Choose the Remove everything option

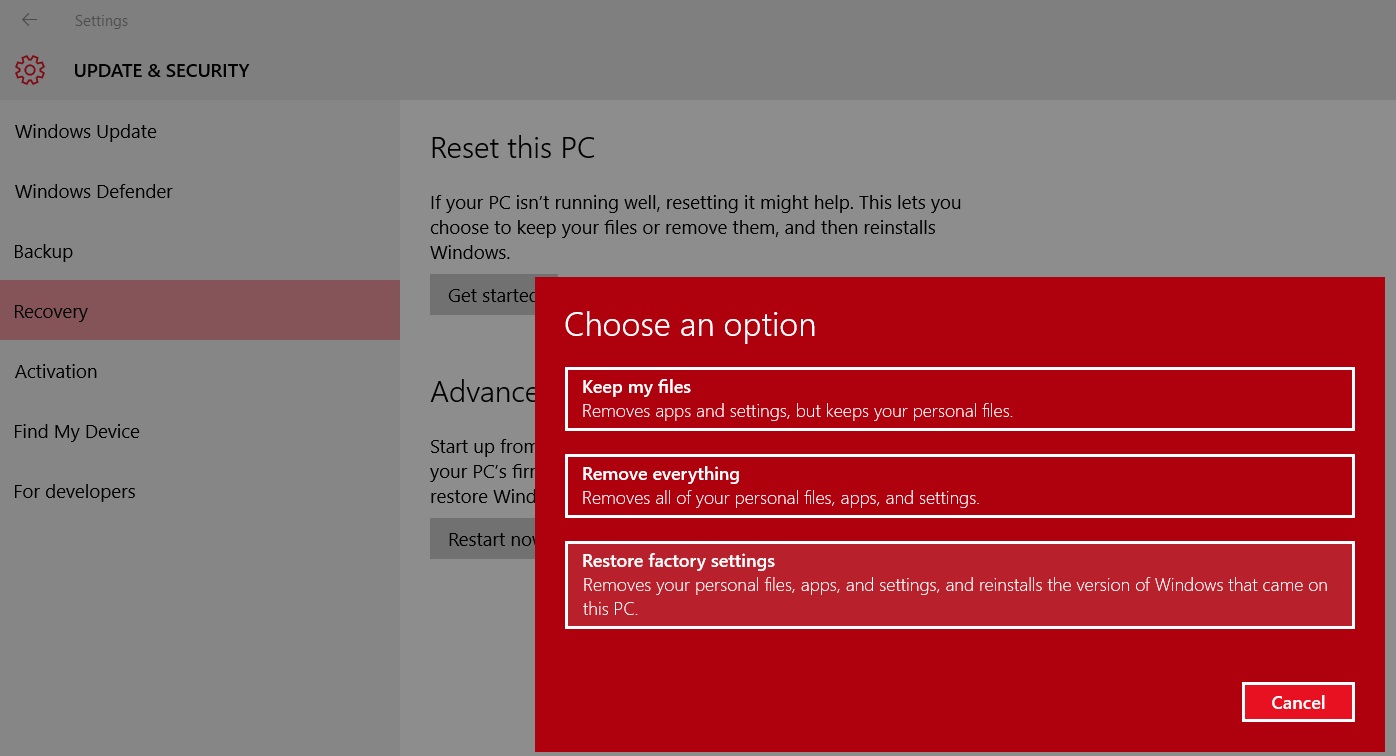tap(959, 486)
